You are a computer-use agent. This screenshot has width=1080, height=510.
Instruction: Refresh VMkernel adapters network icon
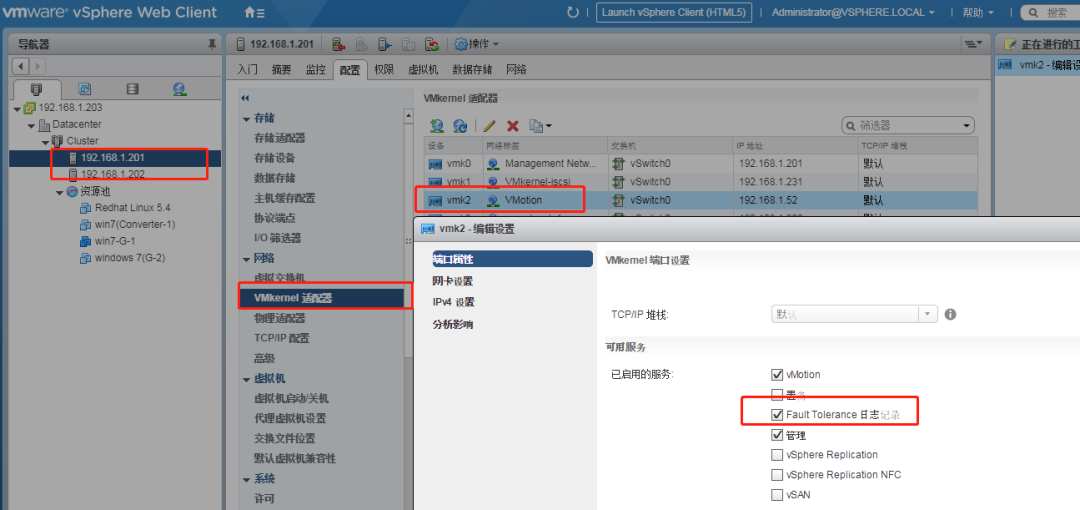pyautogui.click(x=460, y=125)
